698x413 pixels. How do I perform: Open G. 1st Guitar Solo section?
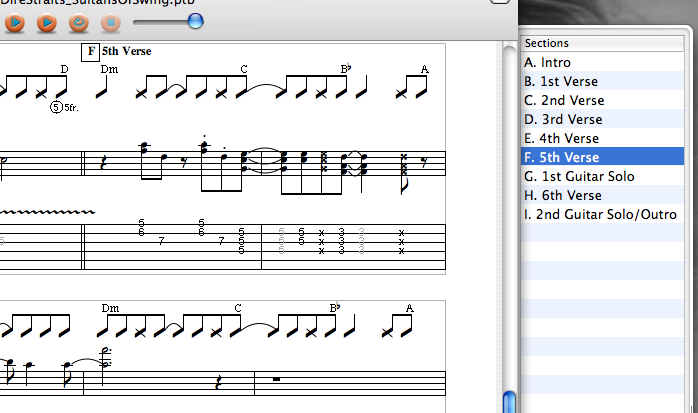point(602,176)
